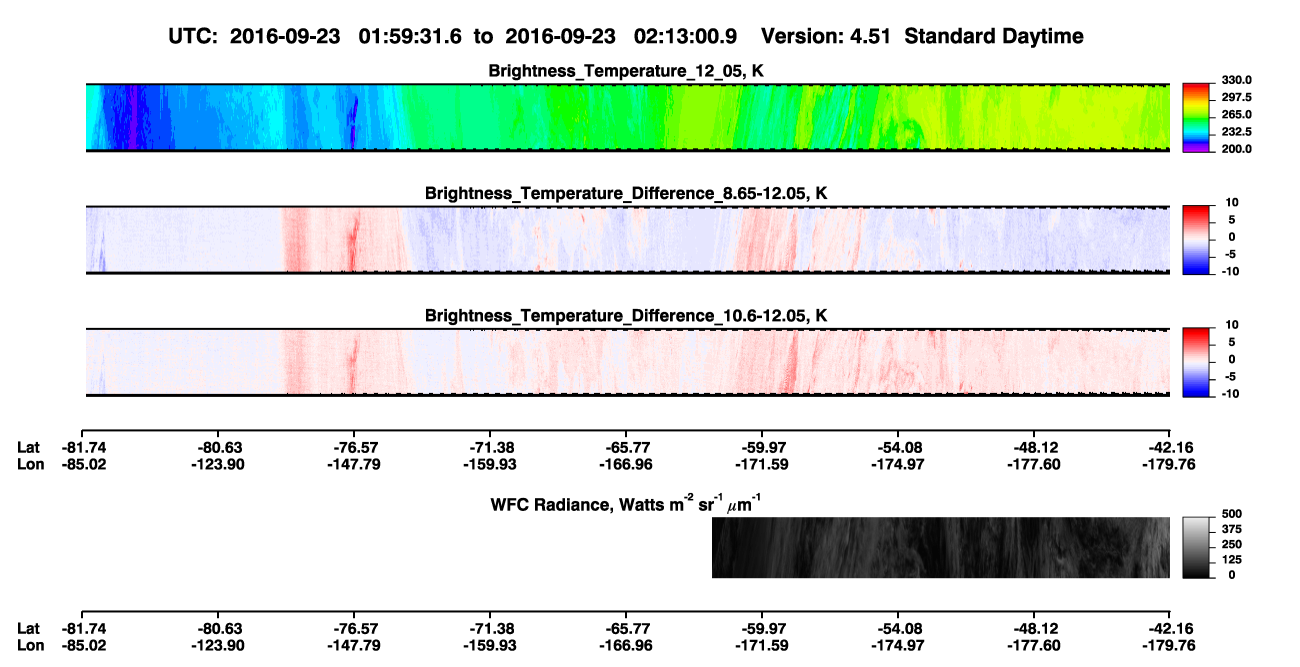Viewport: 1300px width, 667px height.
Task: Click longitude "-174.97" on the axis below WFC Radiance
Action: pyautogui.click(x=897, y=645)
